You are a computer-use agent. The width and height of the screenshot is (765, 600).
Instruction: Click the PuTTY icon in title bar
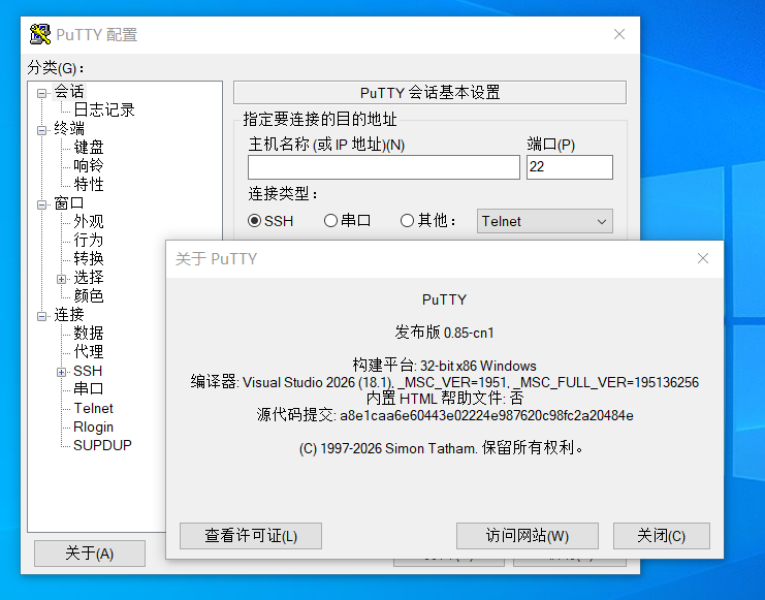coord(40,34)
